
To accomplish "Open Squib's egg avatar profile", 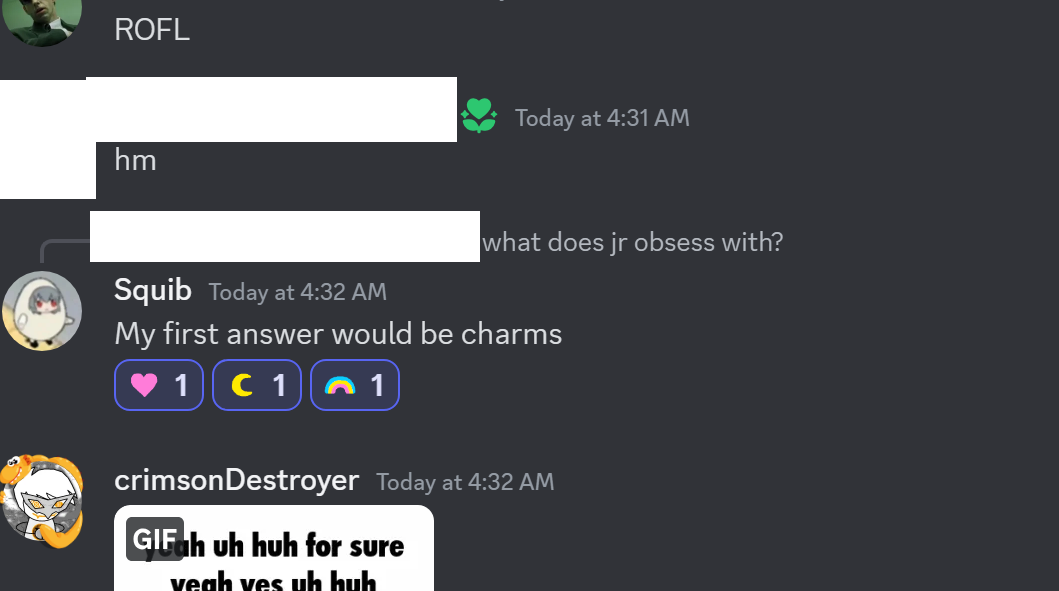I will tap(42, 311).
